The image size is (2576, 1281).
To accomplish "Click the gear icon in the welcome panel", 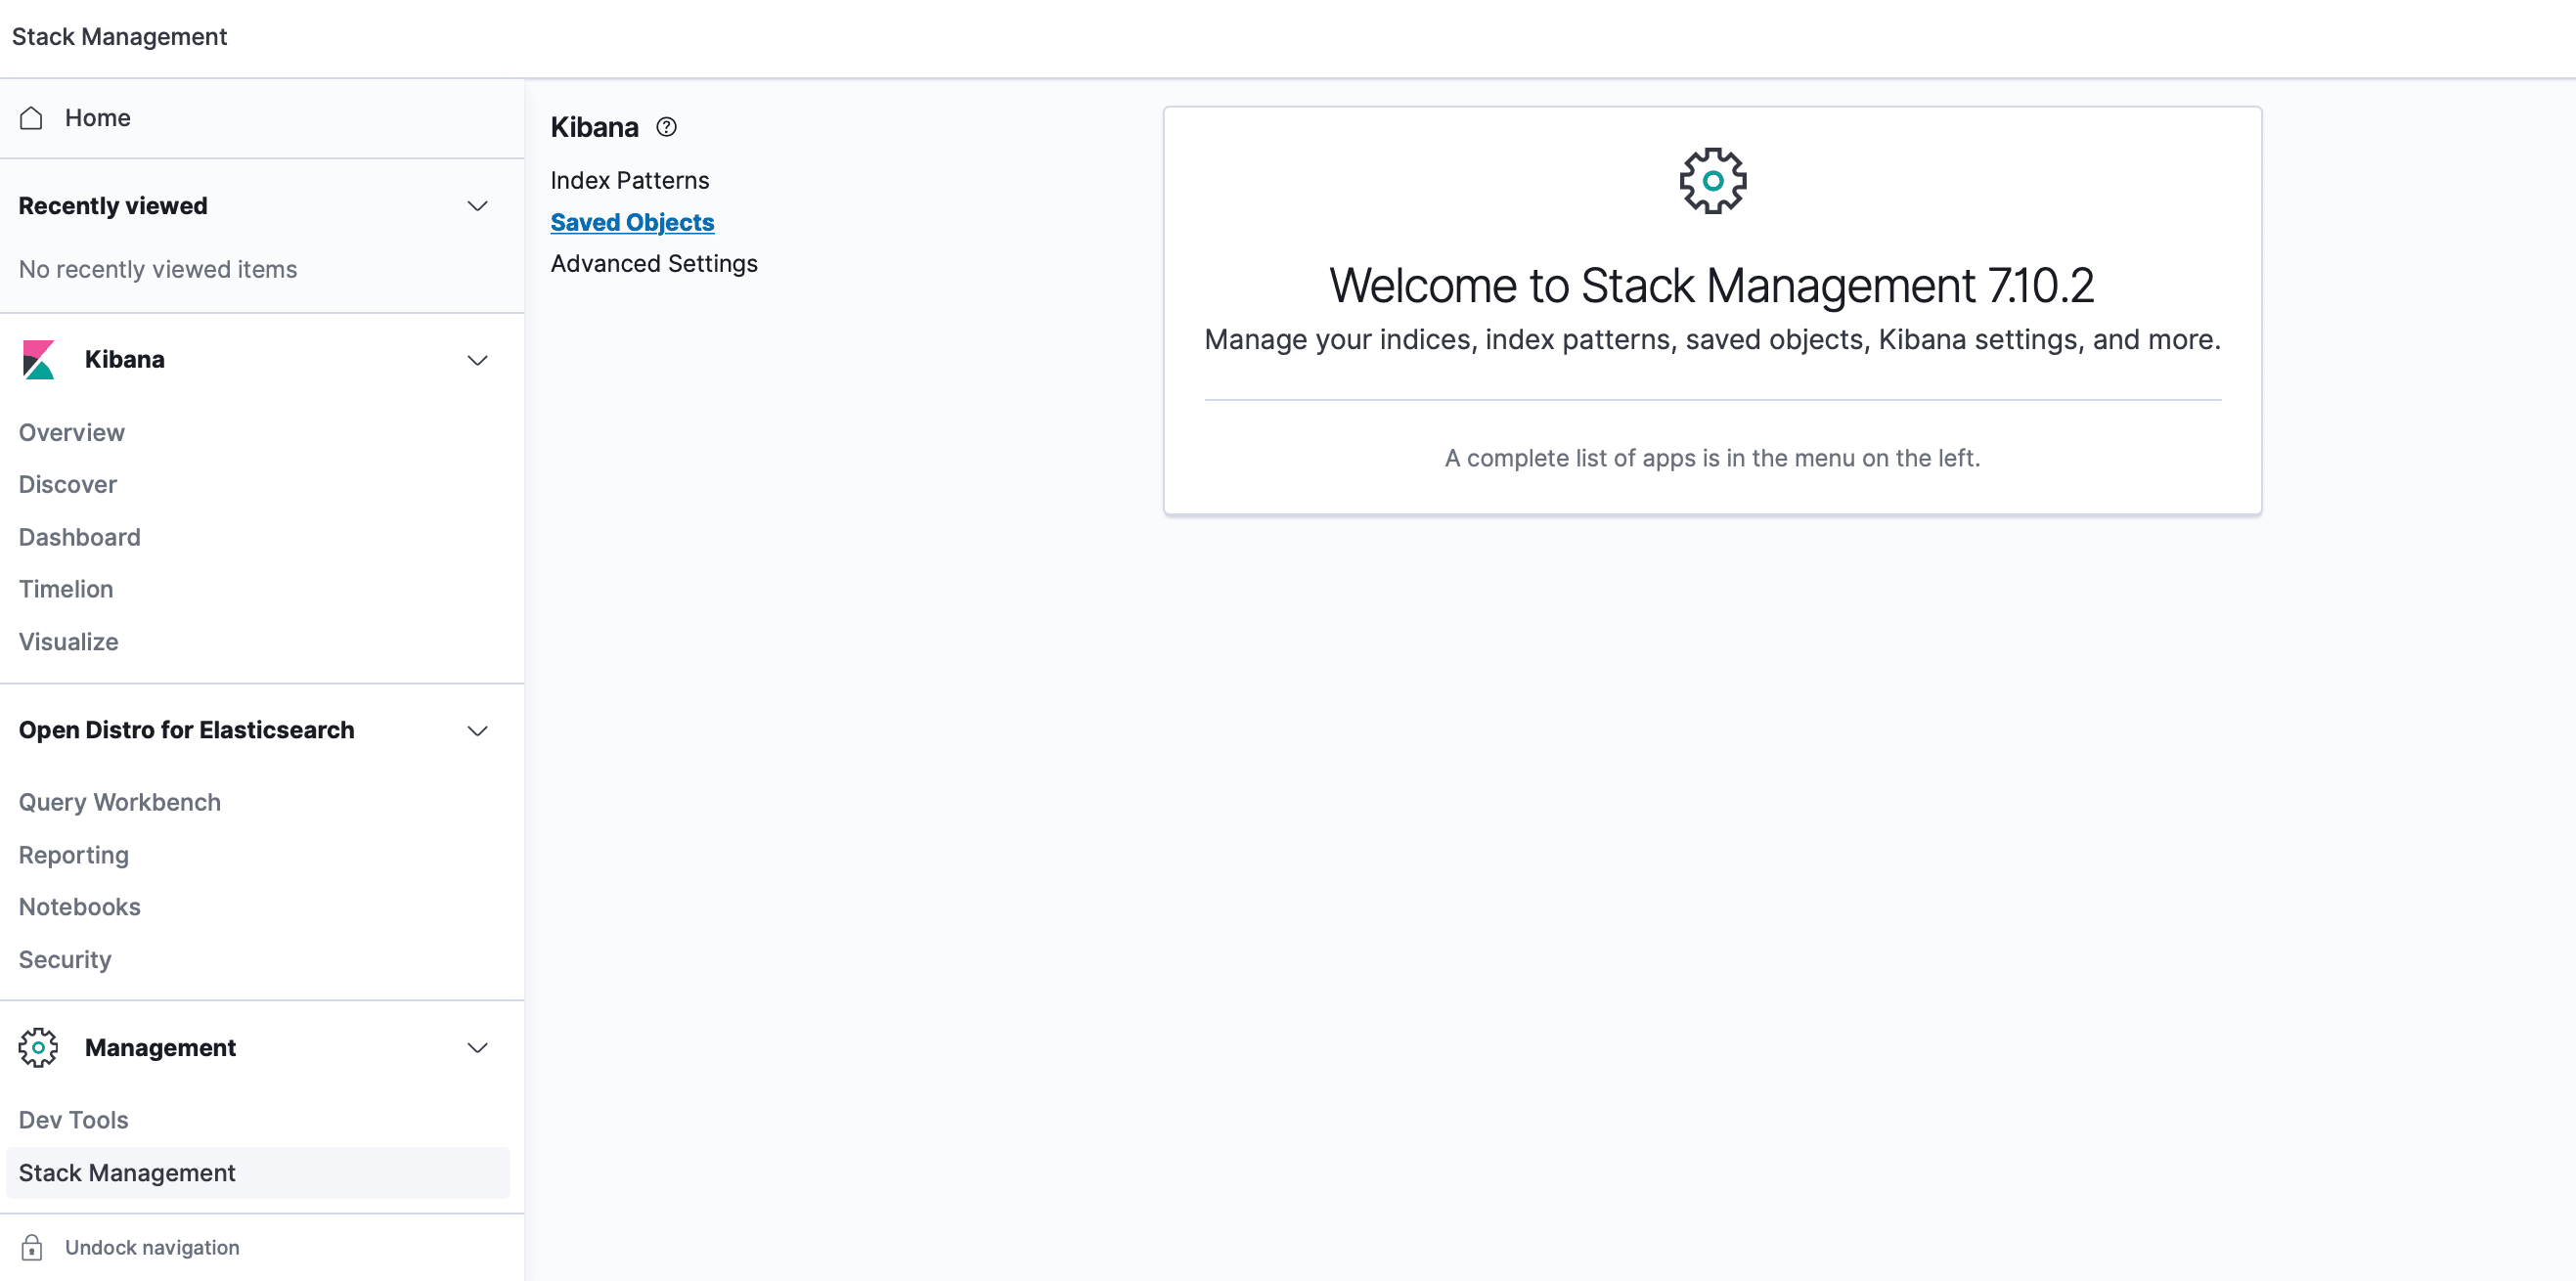I will tap(1711, 180).
